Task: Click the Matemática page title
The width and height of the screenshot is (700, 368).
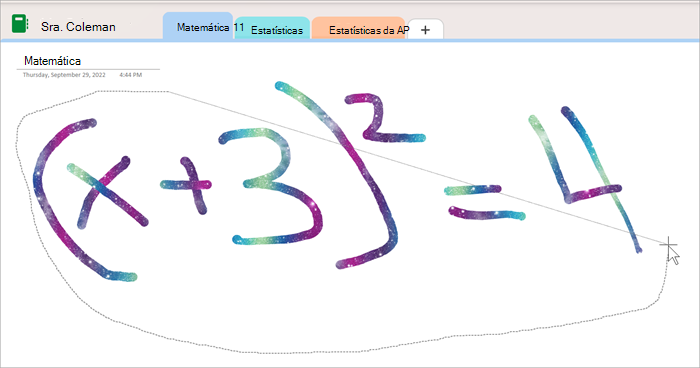Action: coord(52,61)
